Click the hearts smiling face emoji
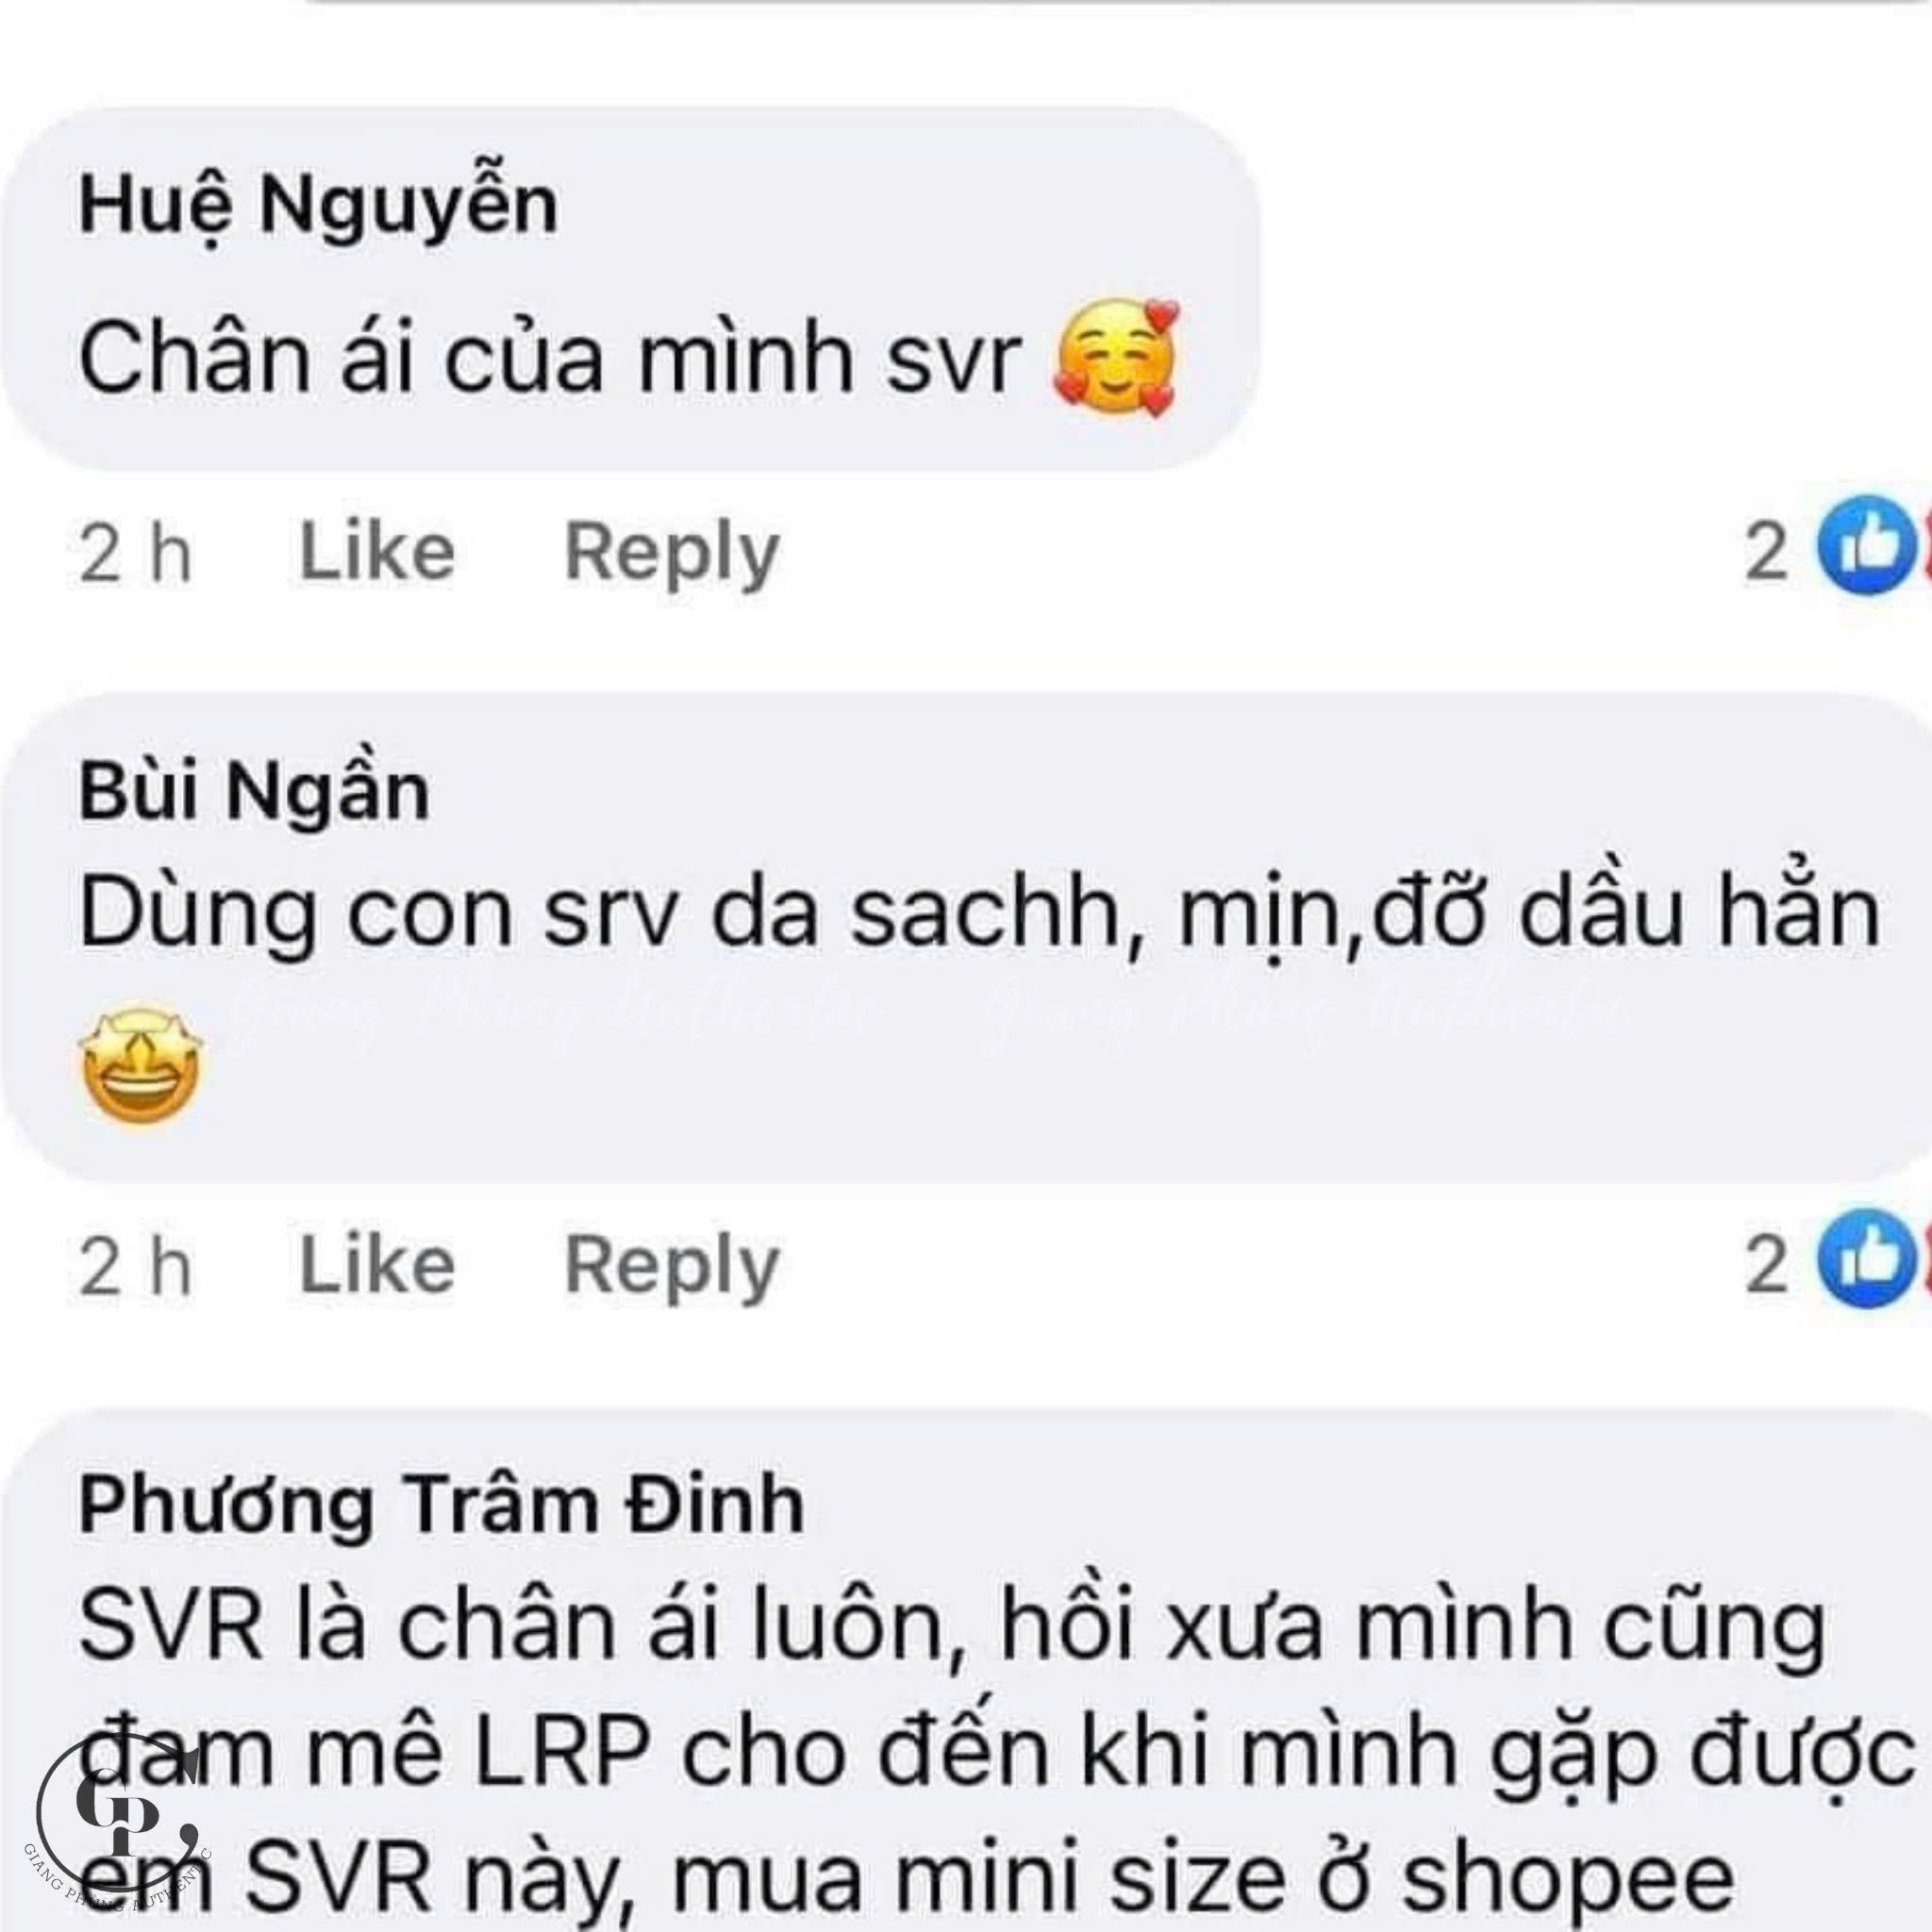Image resolution: width=1932 pixels, height=1932 pixels. [1116, 358]
